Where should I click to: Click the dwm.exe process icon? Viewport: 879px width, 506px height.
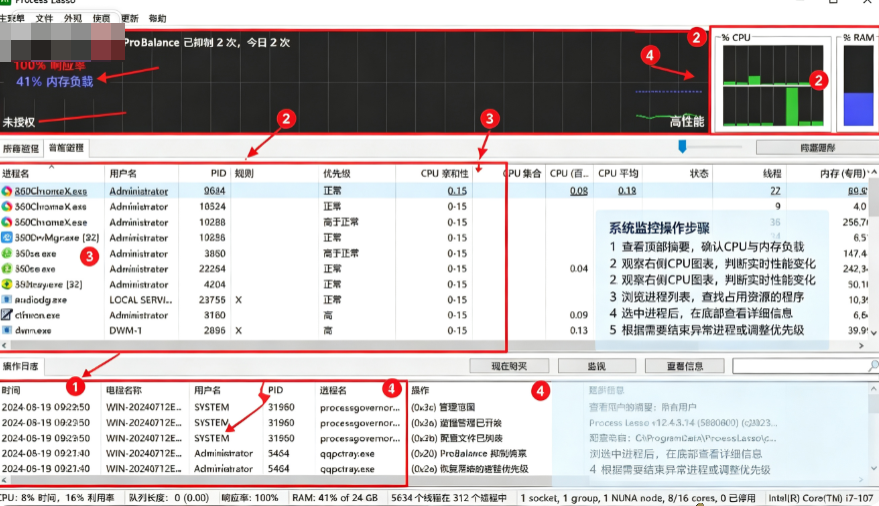click(7, 331)
